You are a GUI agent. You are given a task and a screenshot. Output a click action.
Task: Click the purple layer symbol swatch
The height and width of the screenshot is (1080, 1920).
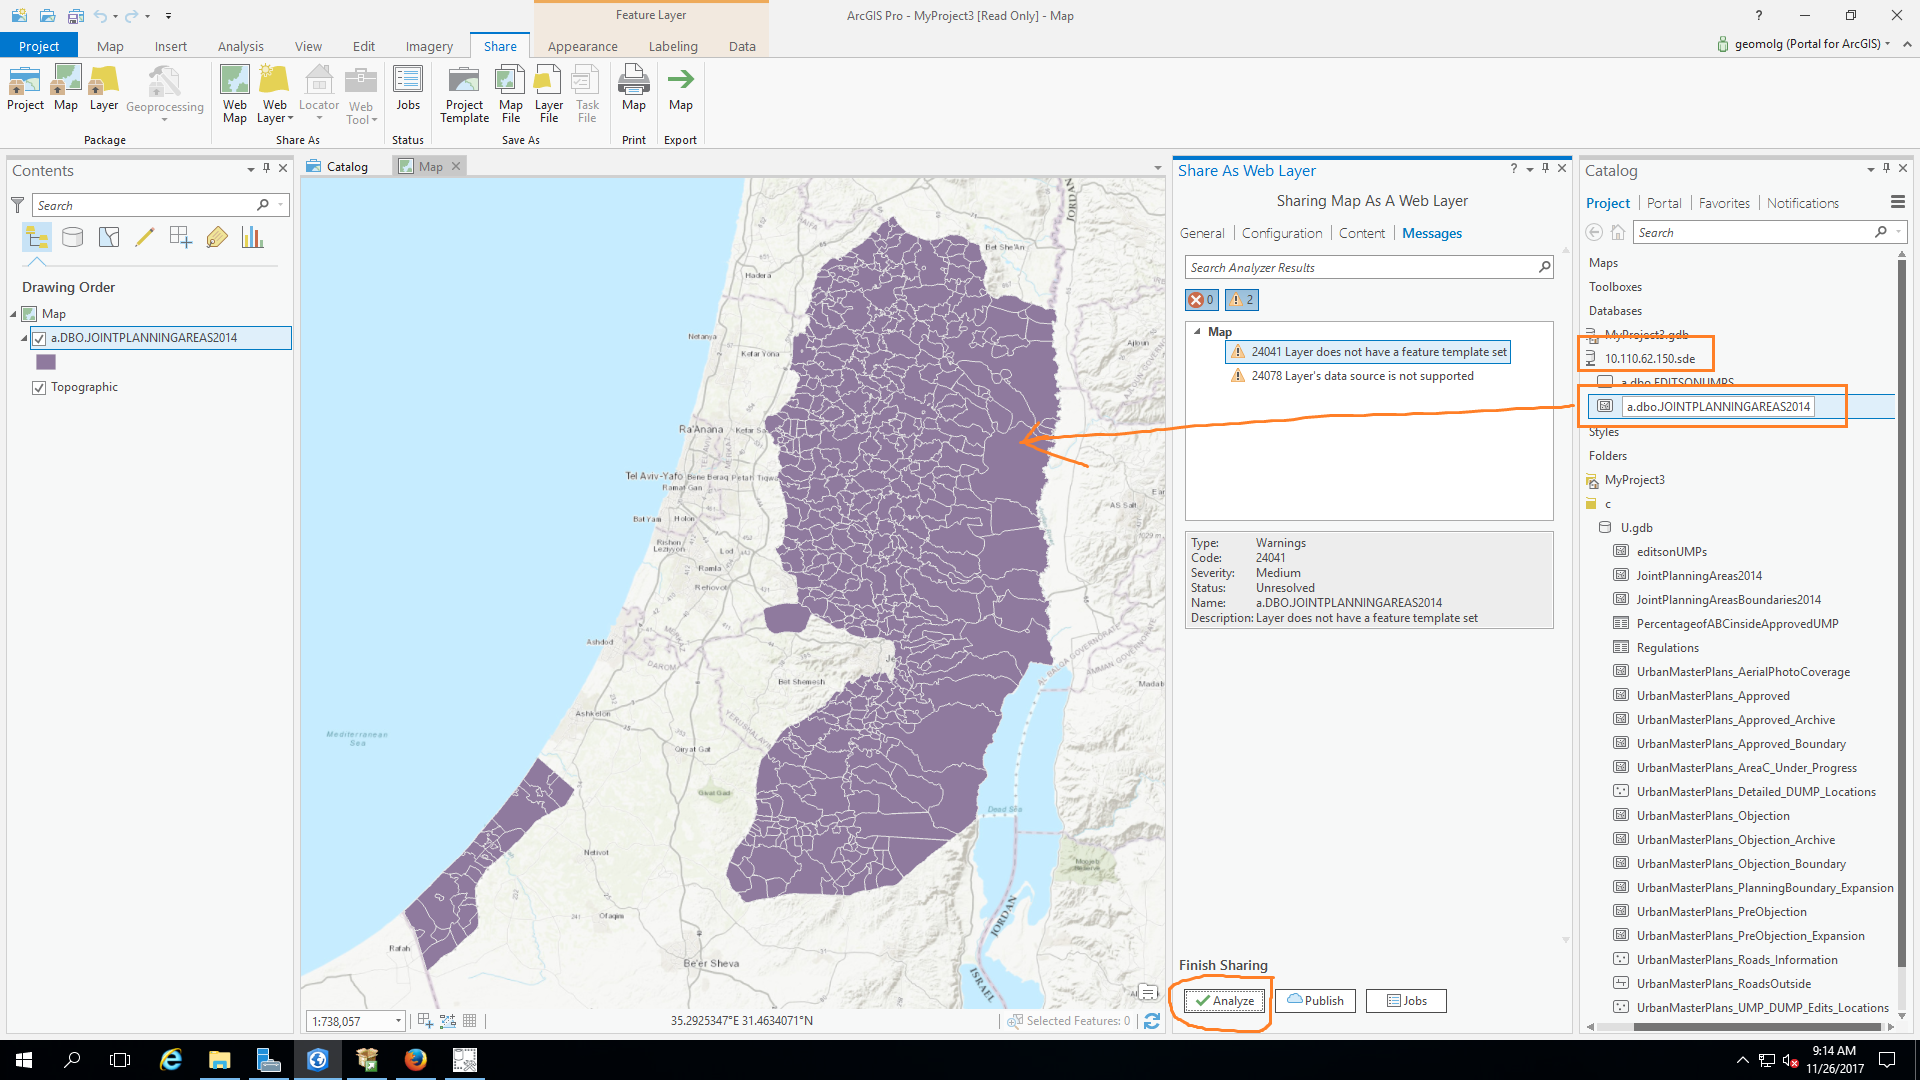pos(46,362)
